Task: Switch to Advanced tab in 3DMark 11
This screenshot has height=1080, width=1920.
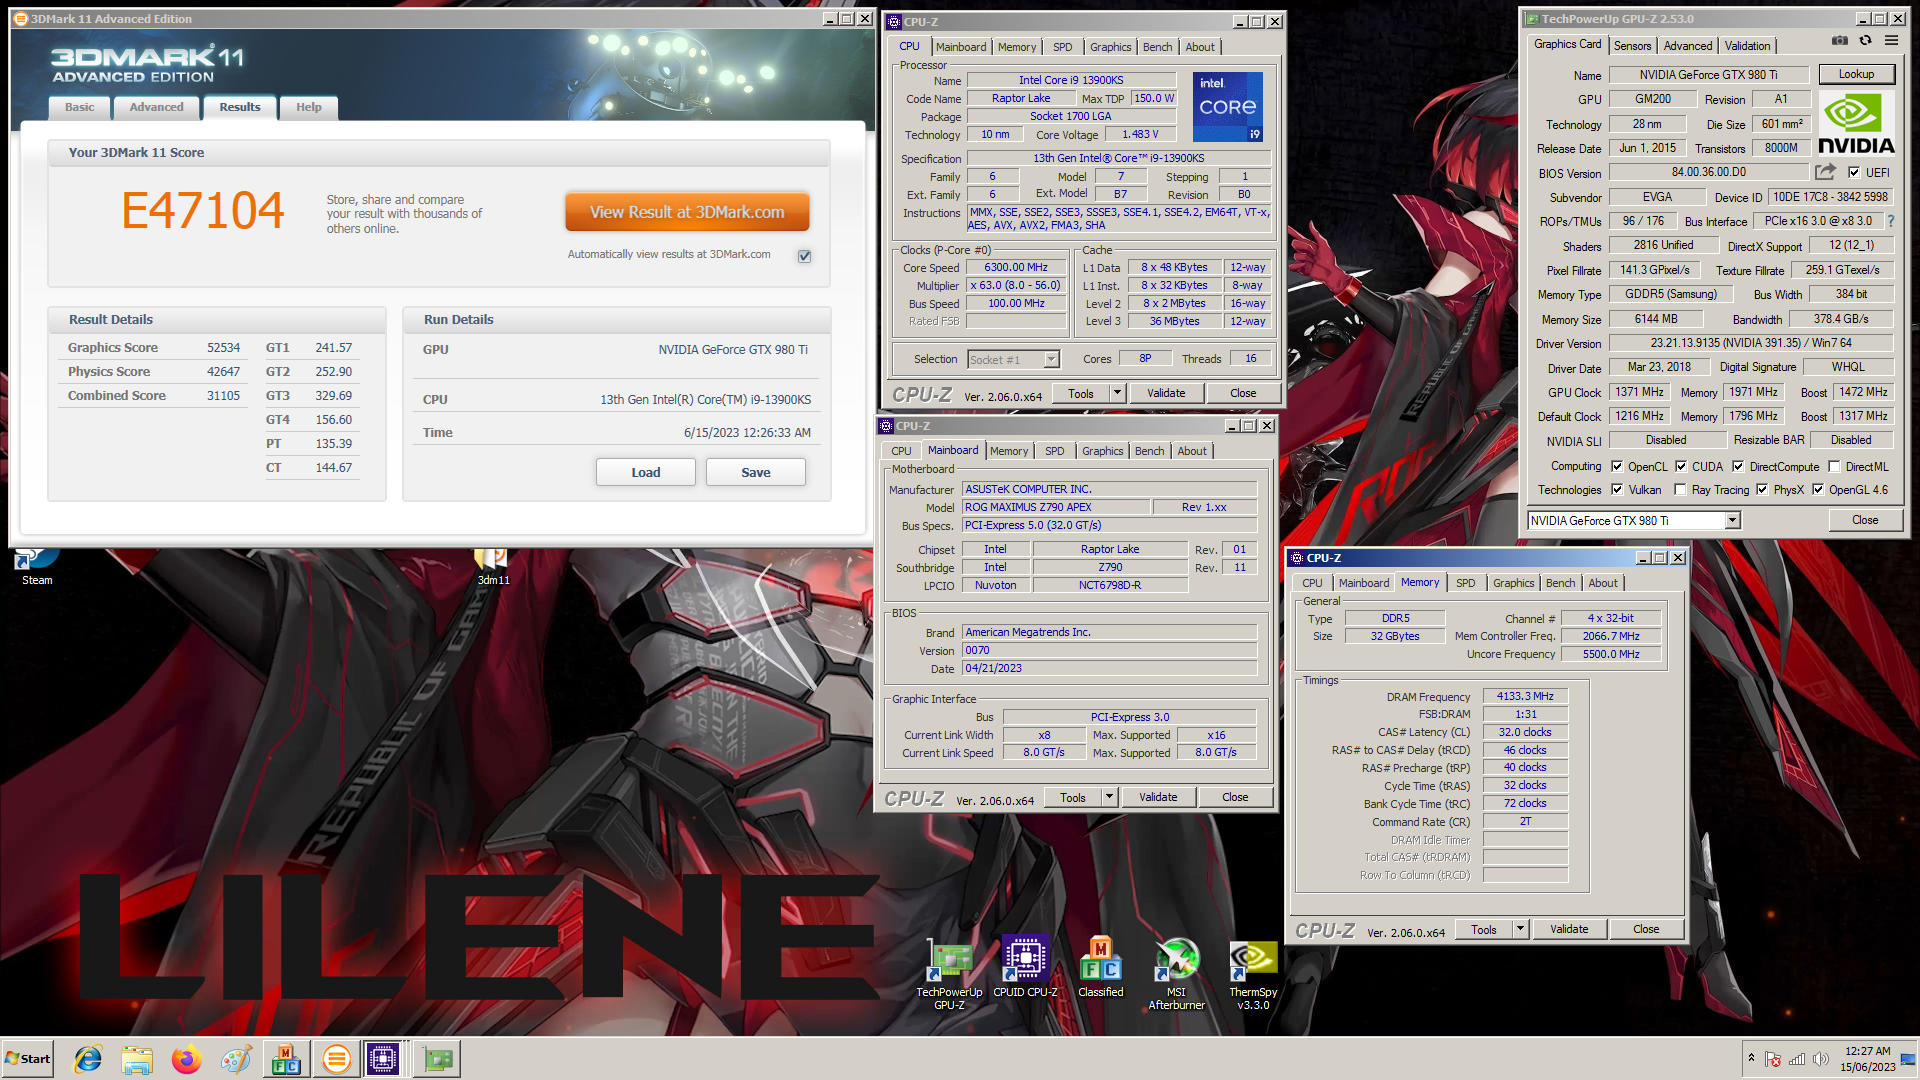Action: tap(156, 107)
